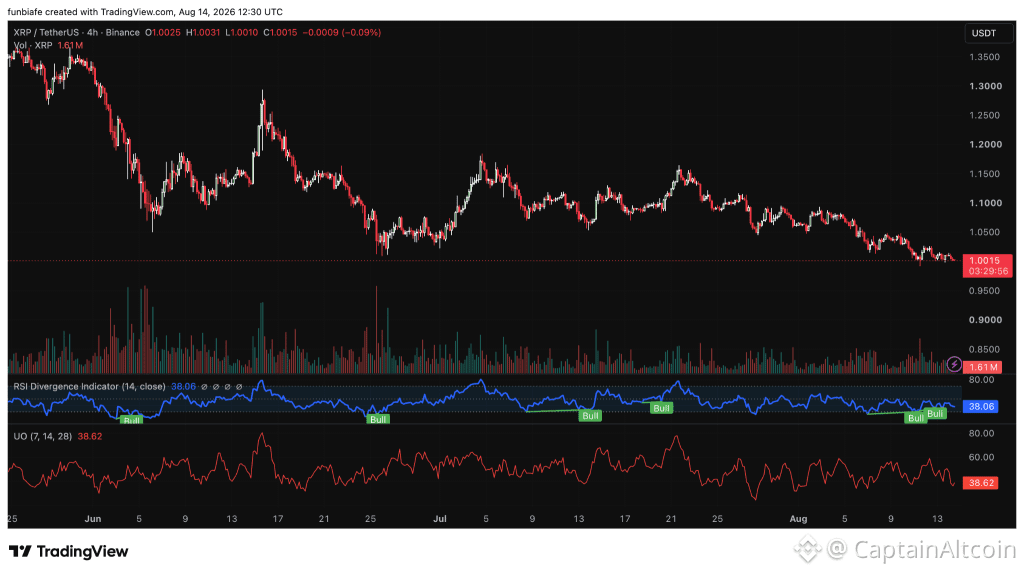Click the 1.2000 price axis label
The width and height of the screenshot is (1024, 574).
985,145
